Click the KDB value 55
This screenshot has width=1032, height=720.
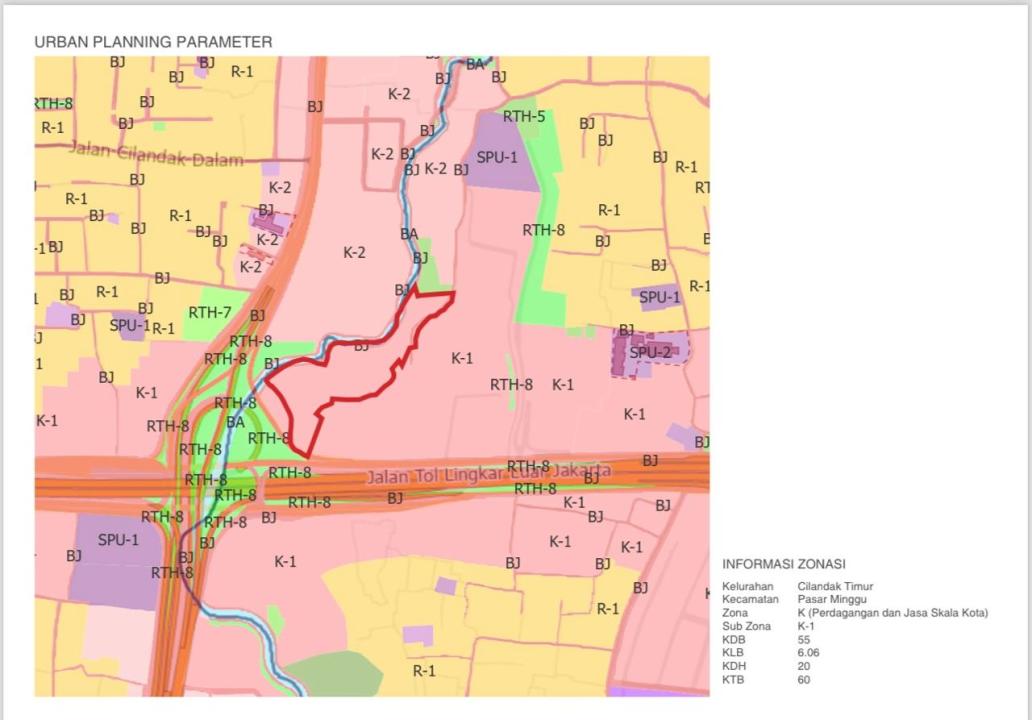click(x=804, y=640)
